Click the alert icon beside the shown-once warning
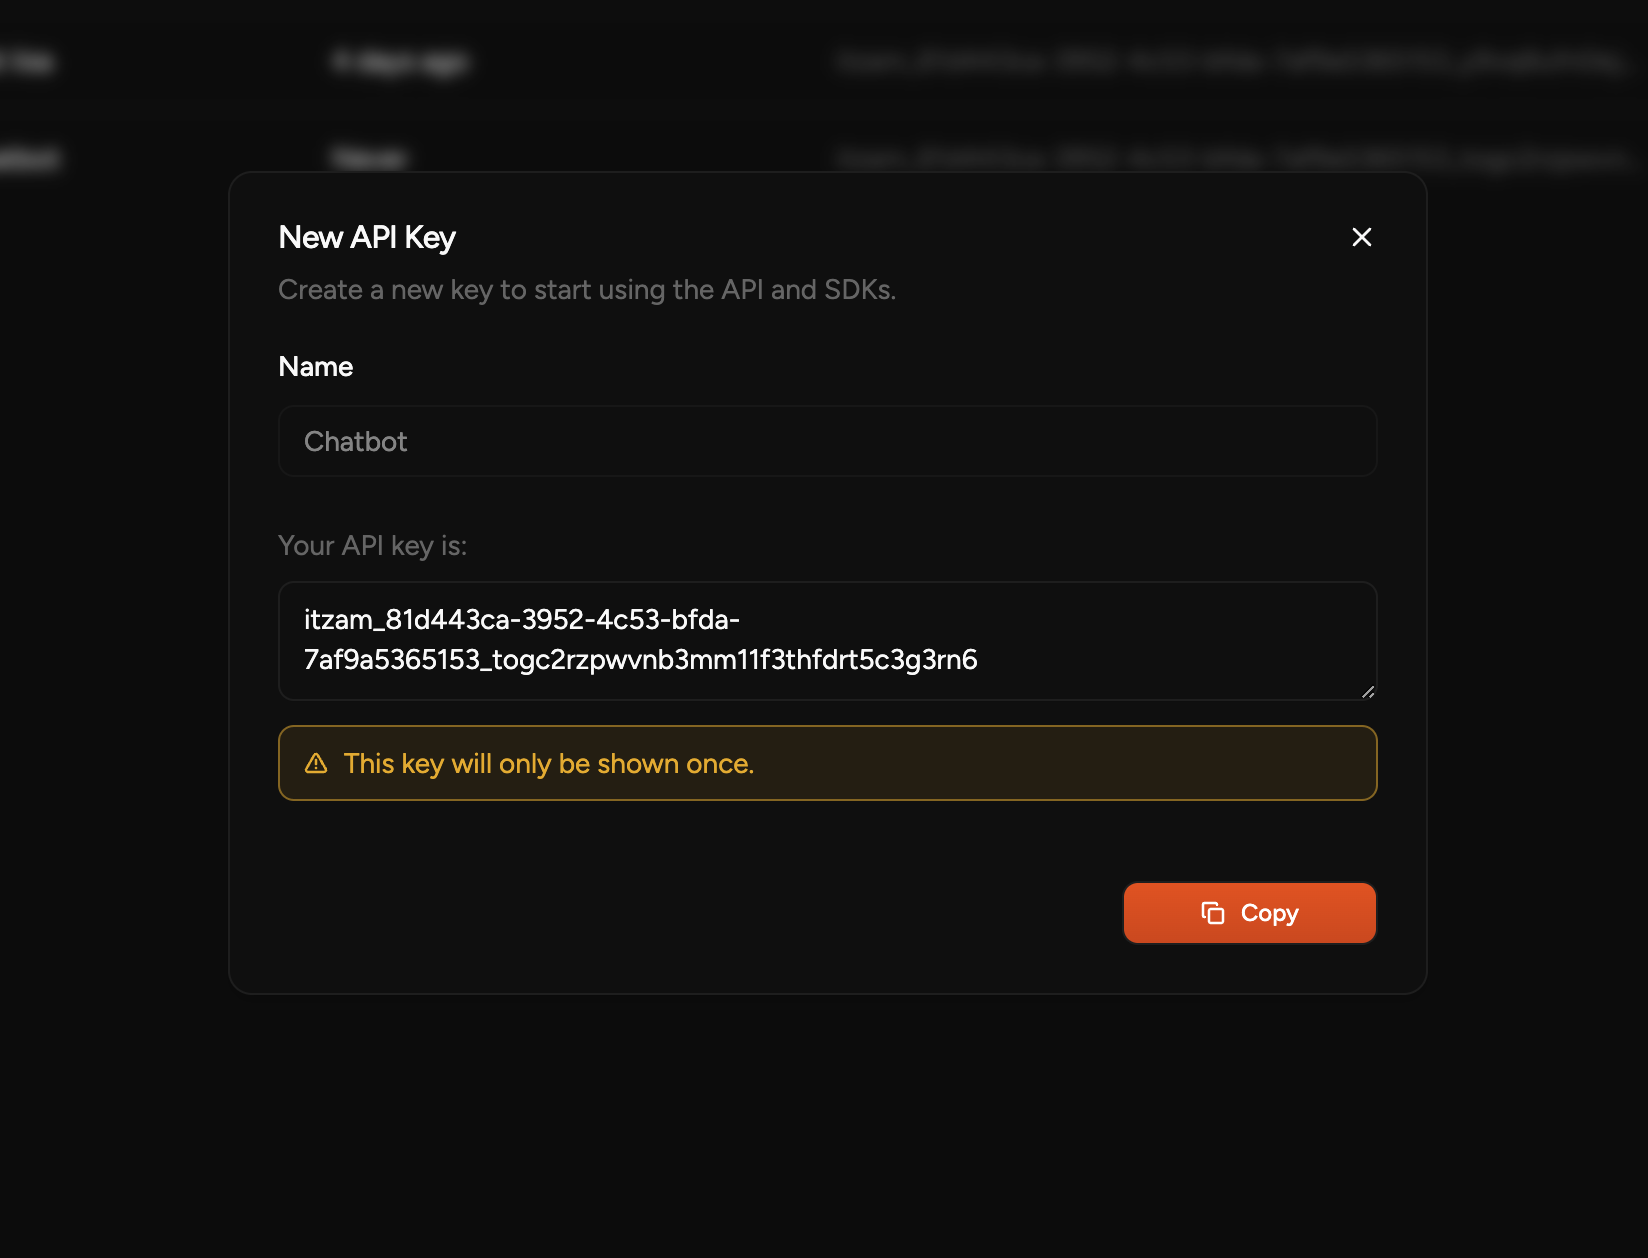Image resolution: width=1648 pixels, height=1258 pixels. pos(316,763)
